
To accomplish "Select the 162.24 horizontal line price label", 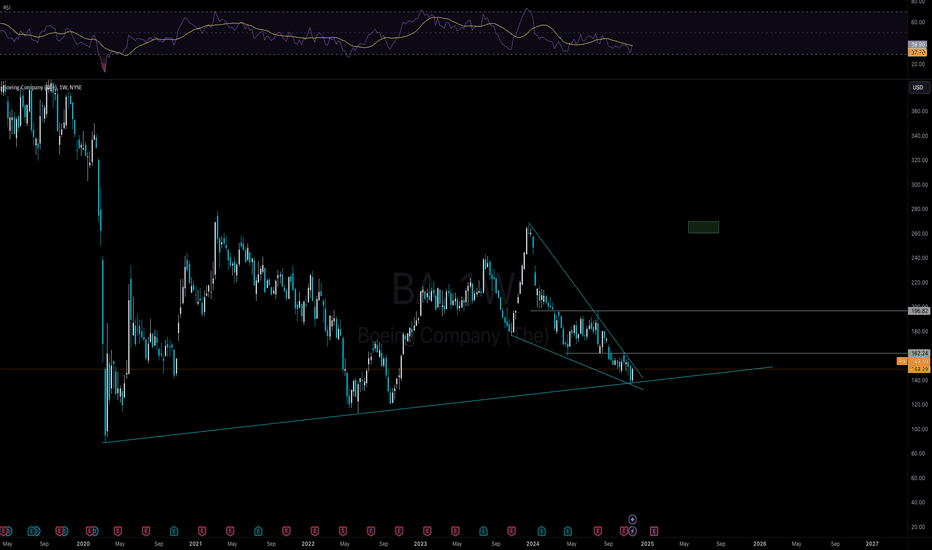I will point(919,353).
